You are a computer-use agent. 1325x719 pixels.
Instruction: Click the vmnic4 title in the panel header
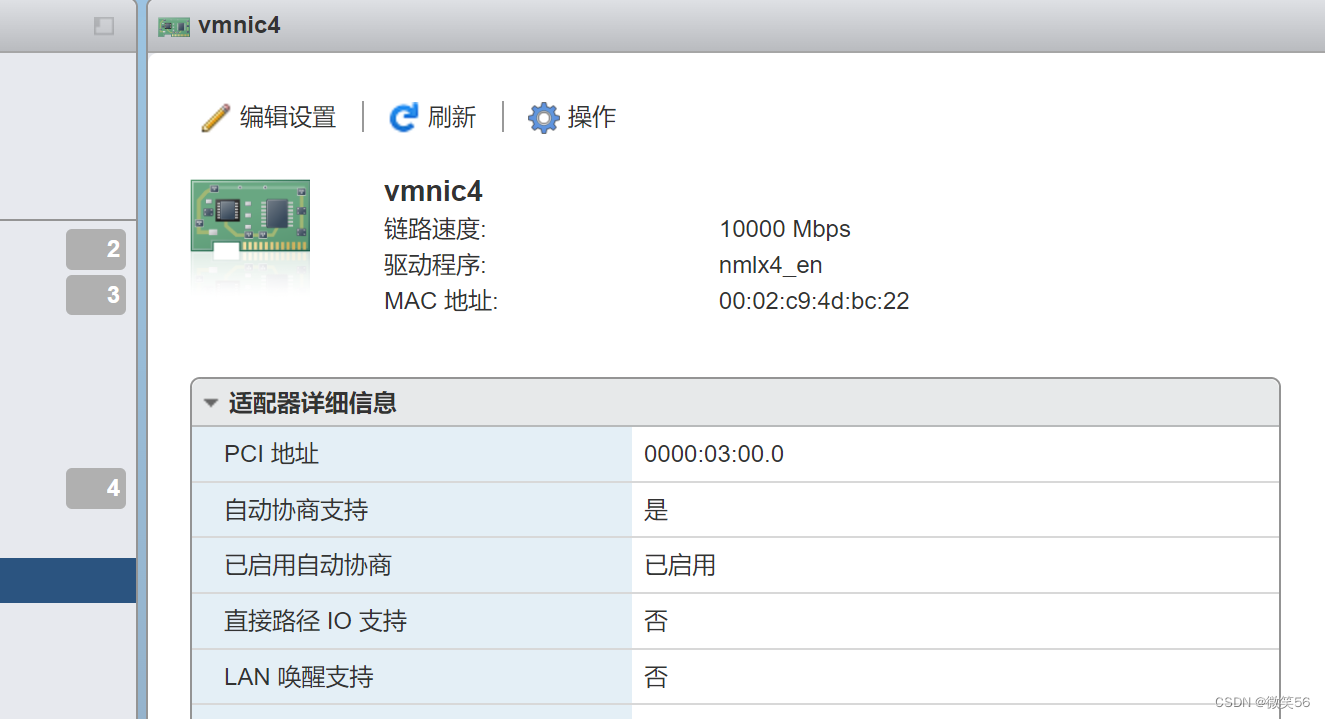tap(239, 26)
